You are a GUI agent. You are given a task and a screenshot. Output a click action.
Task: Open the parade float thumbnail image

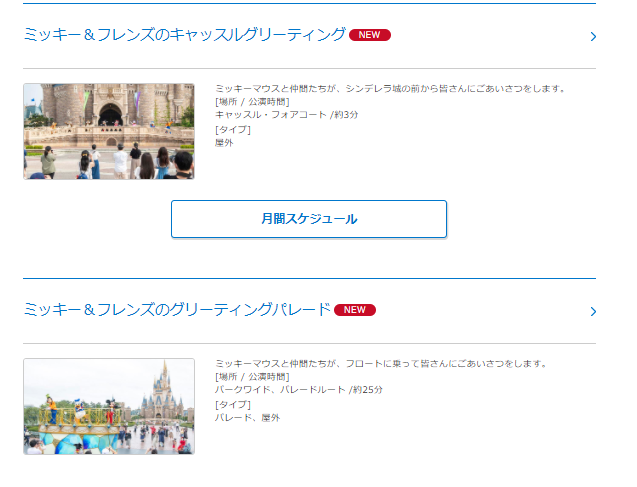[109, 406]
